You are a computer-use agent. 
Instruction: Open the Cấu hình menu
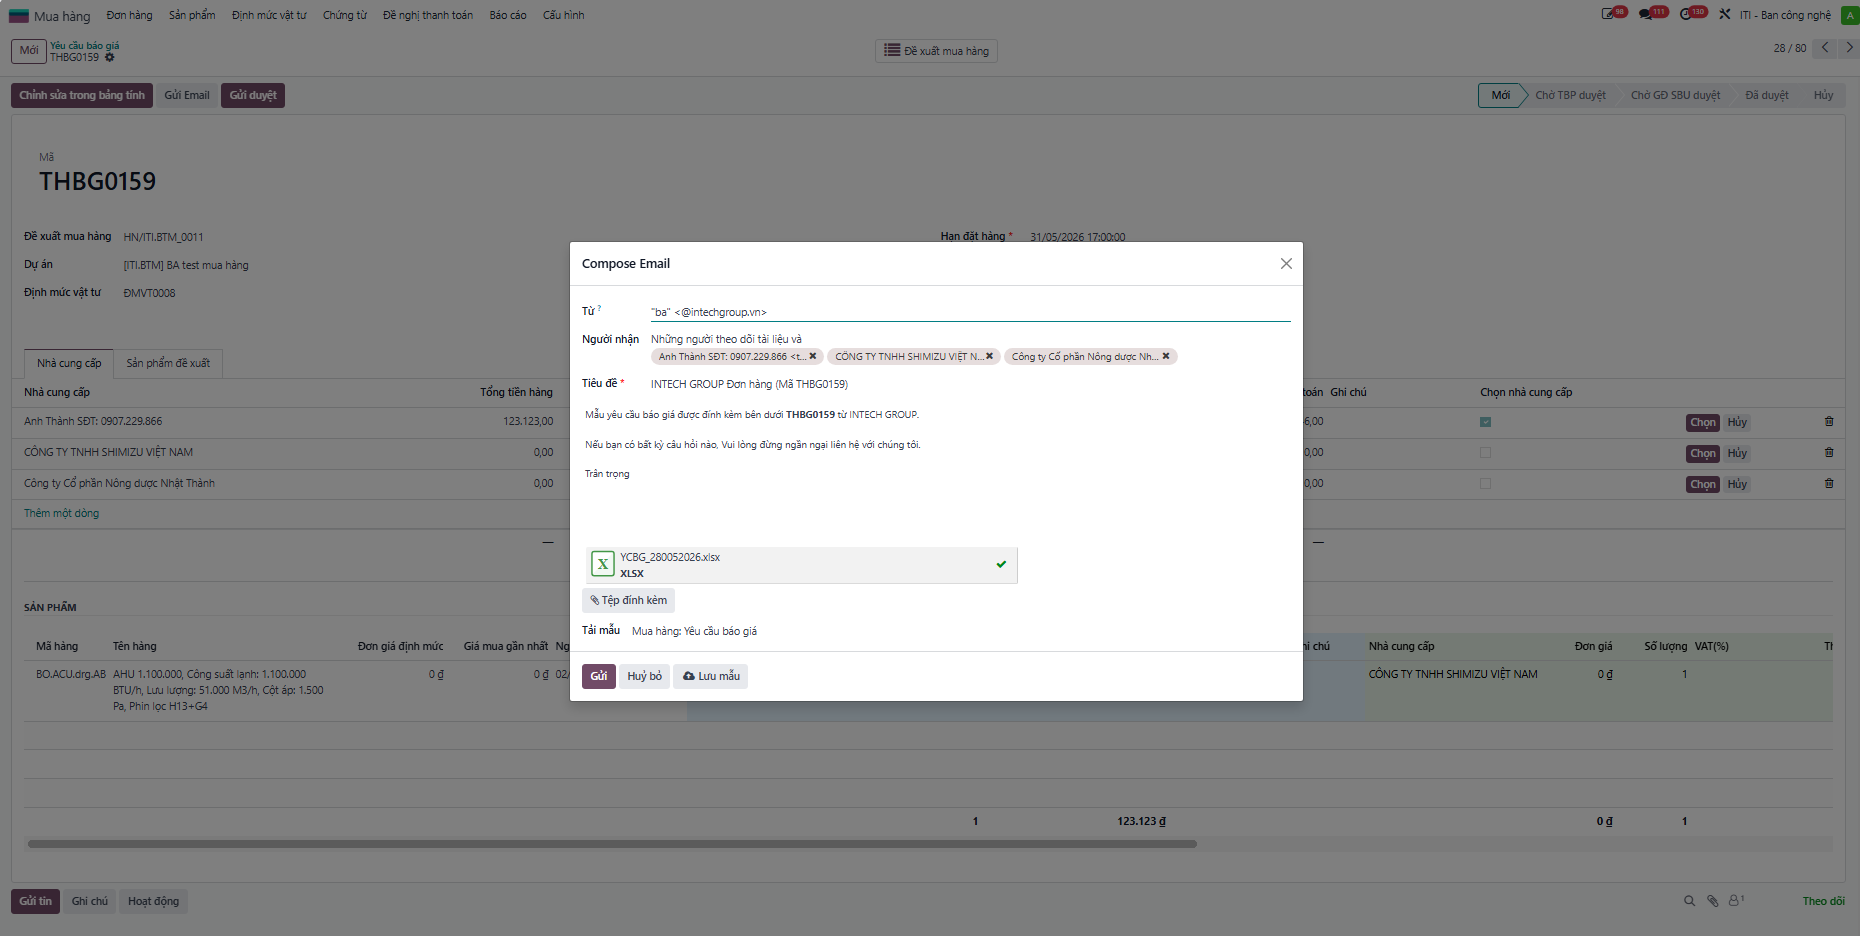563,15
